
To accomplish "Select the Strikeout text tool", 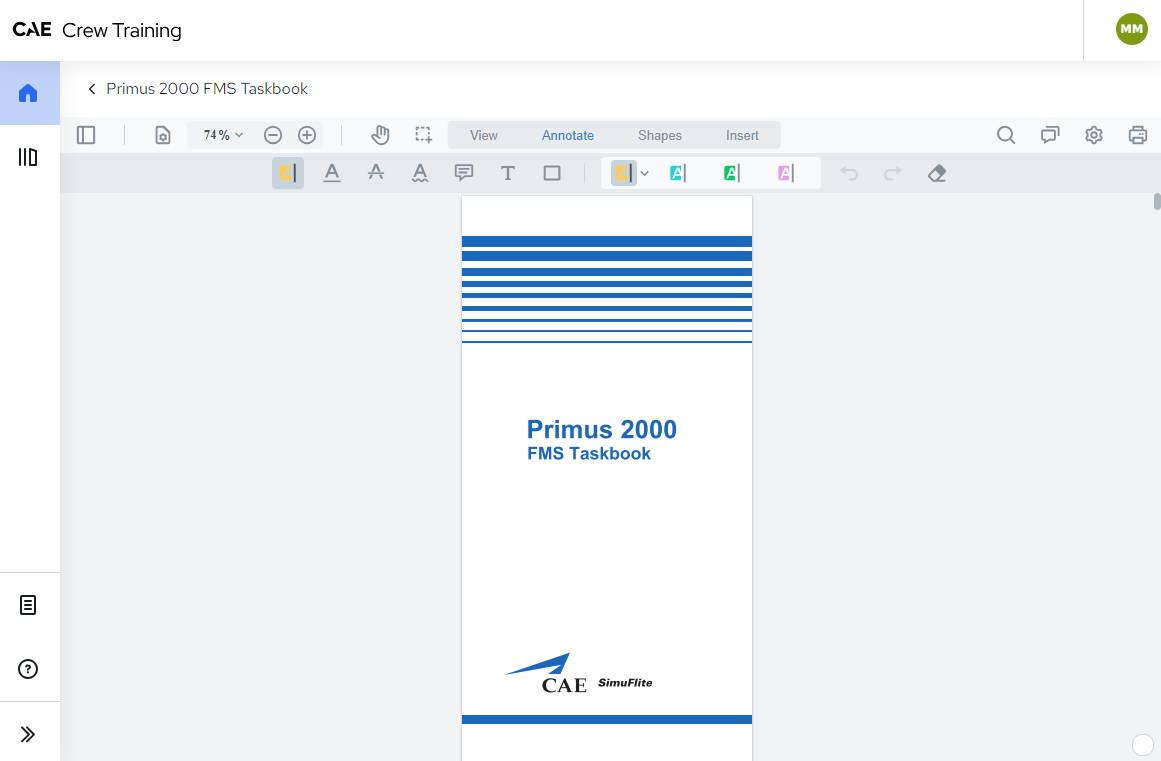I will coord(376,173).
